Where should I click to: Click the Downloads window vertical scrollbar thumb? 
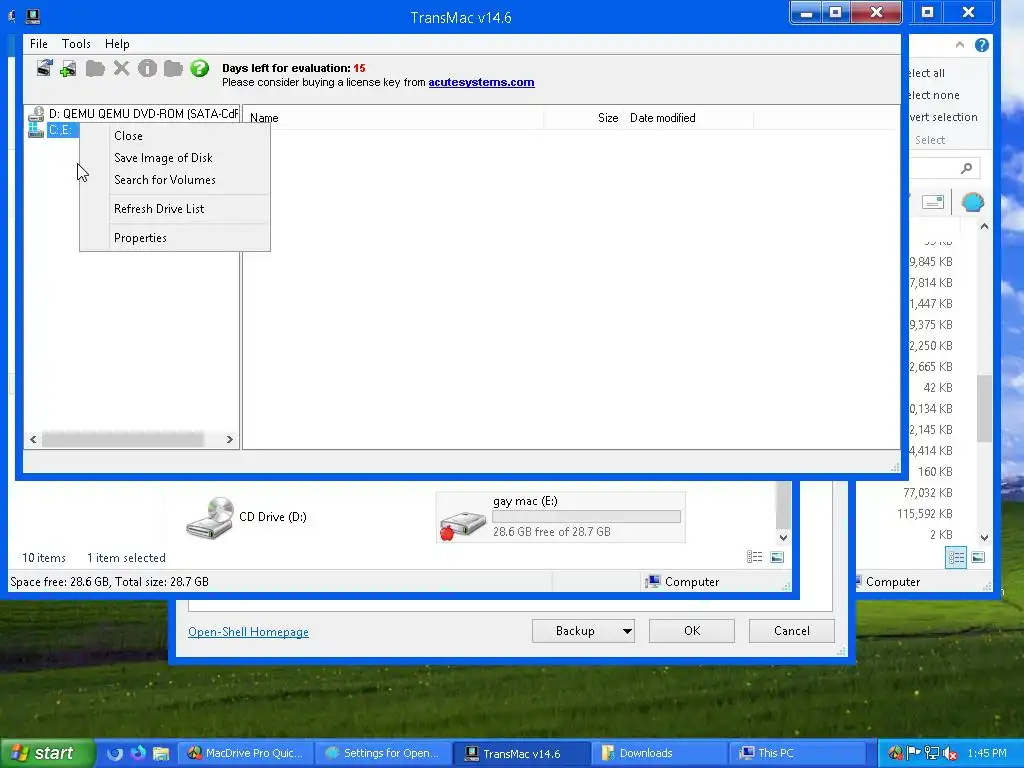(x=984, y=408)
